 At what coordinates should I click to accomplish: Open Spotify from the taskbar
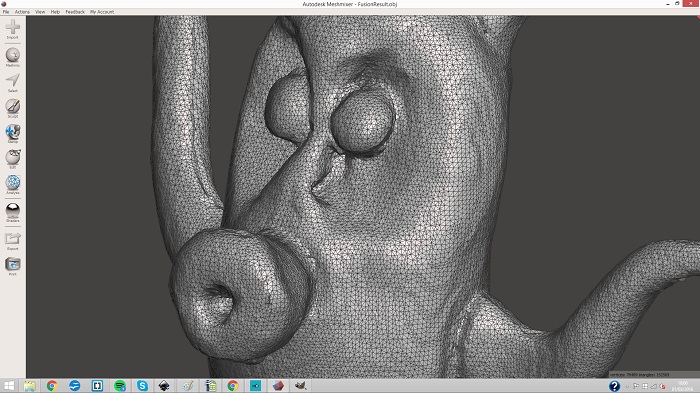[x=120, y=386]
